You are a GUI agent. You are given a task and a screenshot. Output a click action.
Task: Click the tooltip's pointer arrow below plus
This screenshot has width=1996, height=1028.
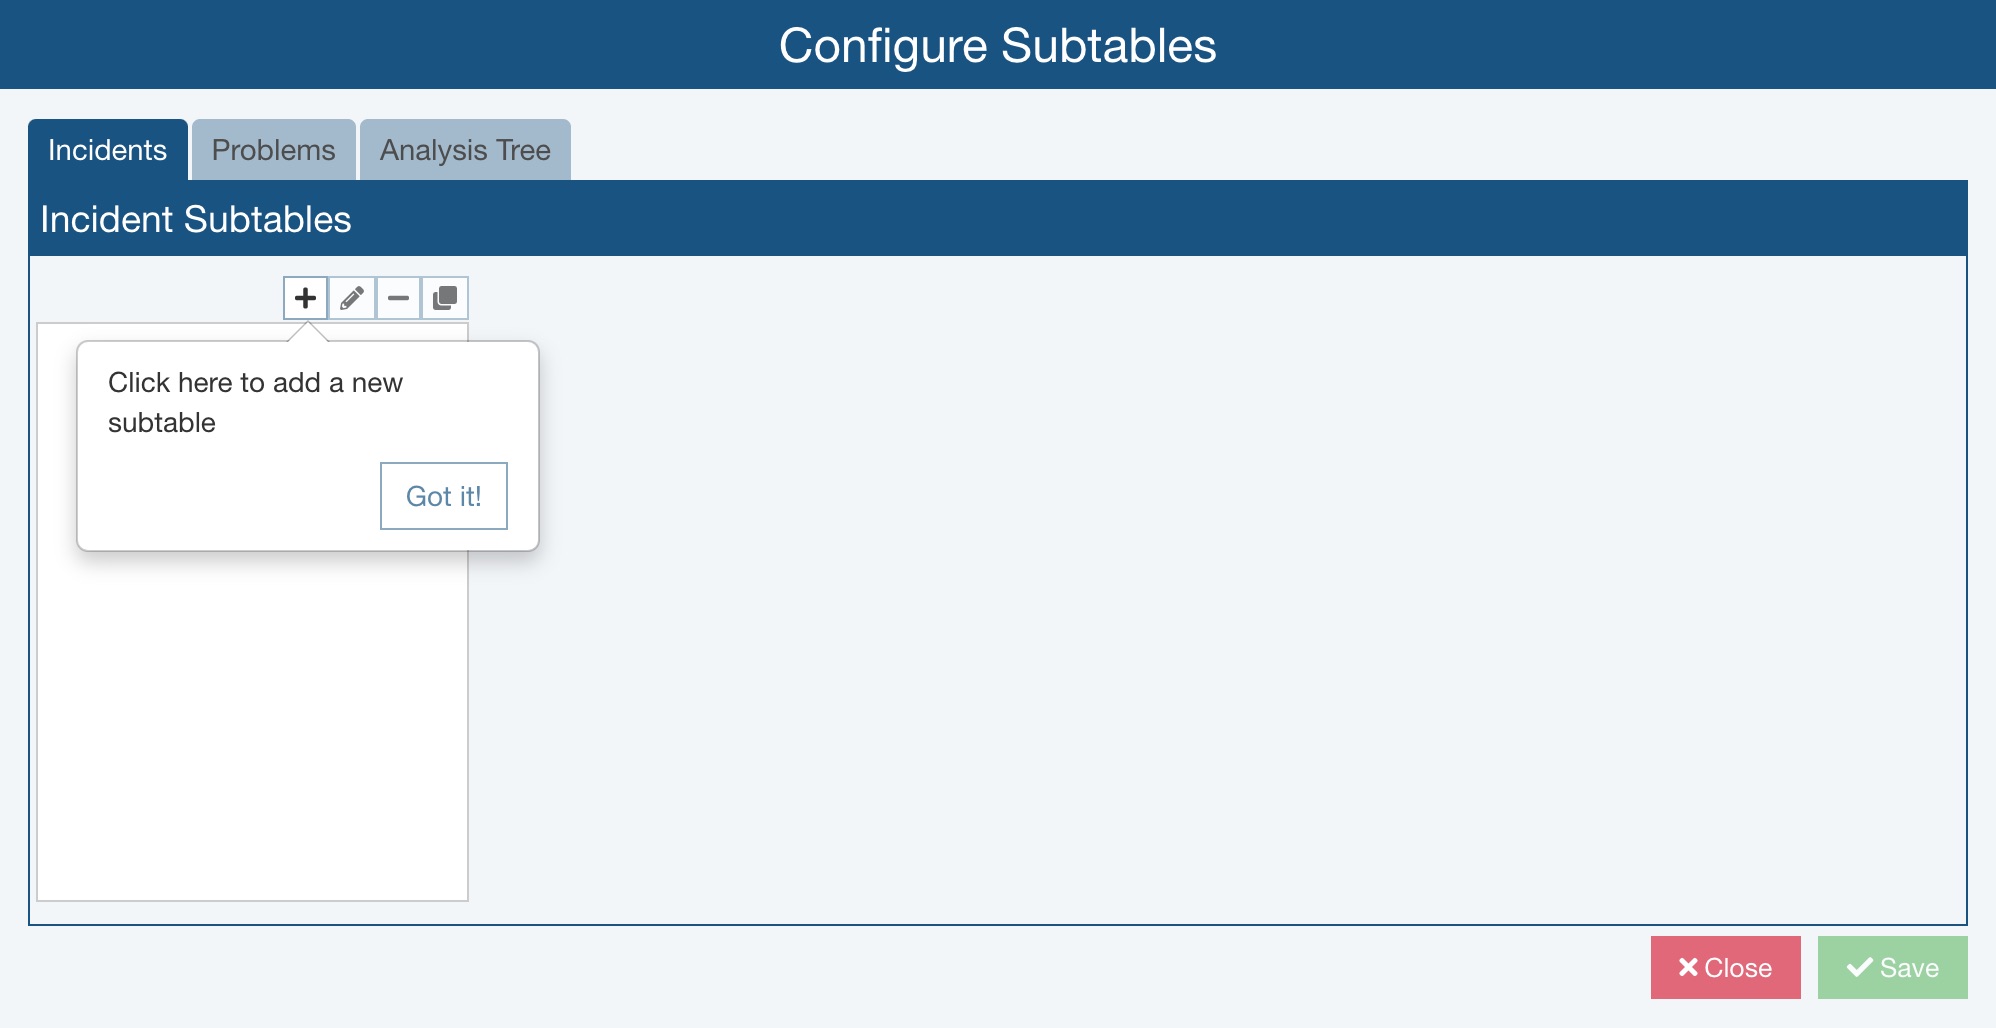coord(308,332)
